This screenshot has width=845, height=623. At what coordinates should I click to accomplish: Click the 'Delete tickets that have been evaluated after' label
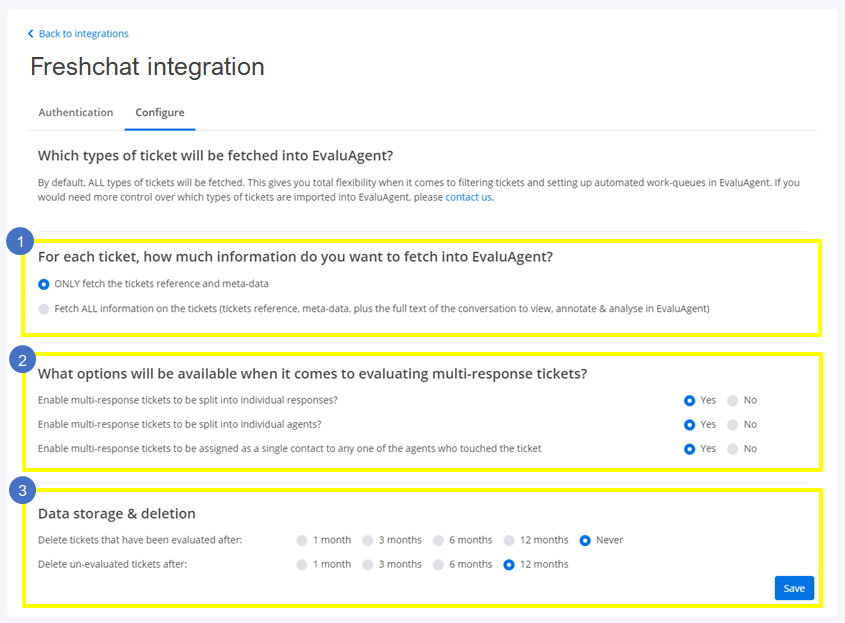140,540
